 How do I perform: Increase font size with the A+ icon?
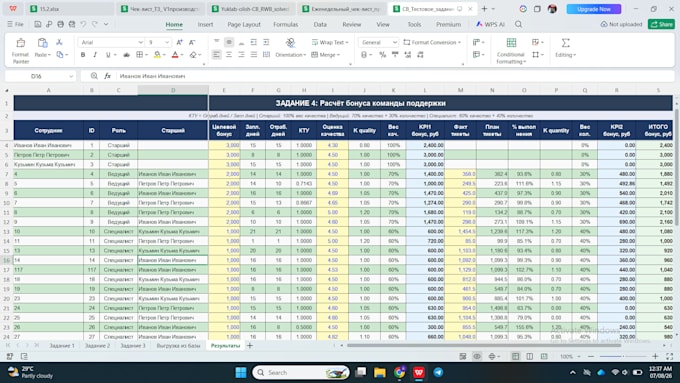click(179, 42)
